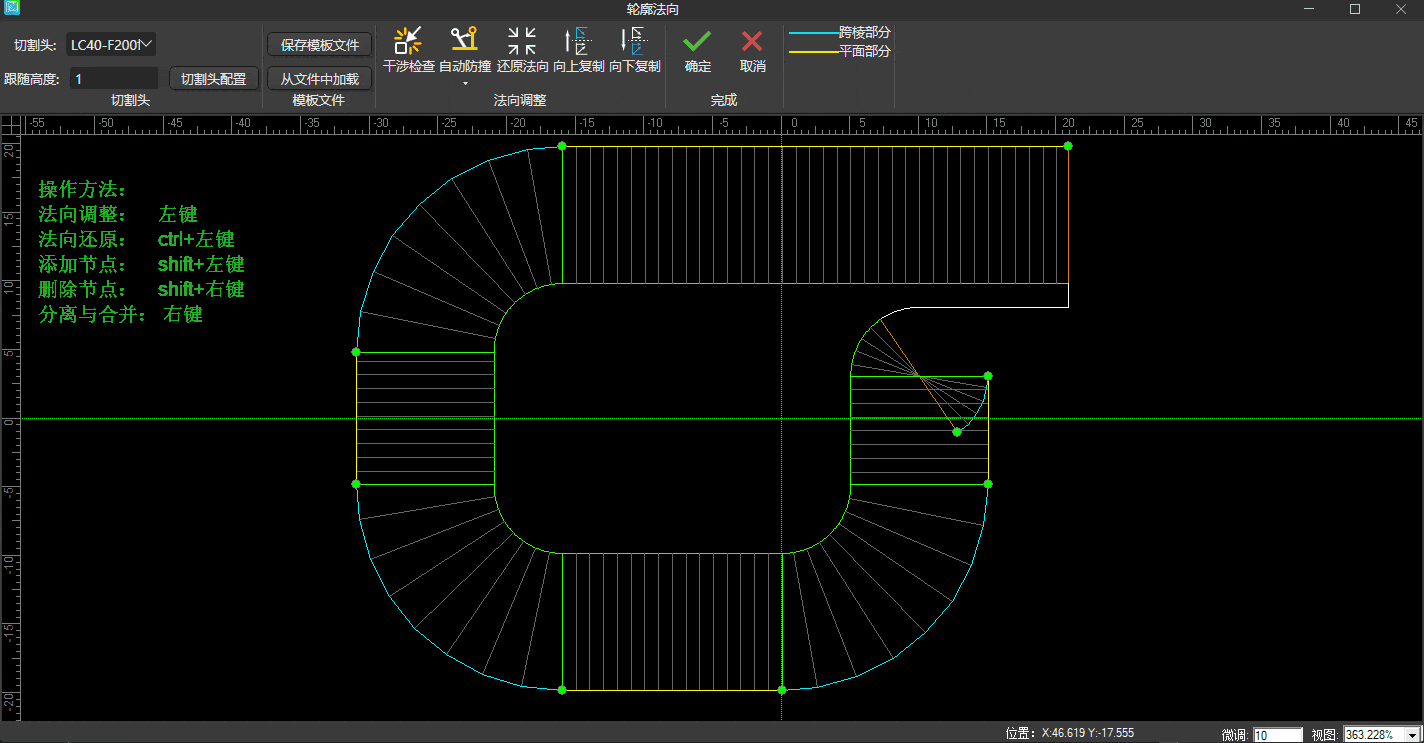
Task: Click the ctrl+左键 restore normal hint
Action: (196, 239)
